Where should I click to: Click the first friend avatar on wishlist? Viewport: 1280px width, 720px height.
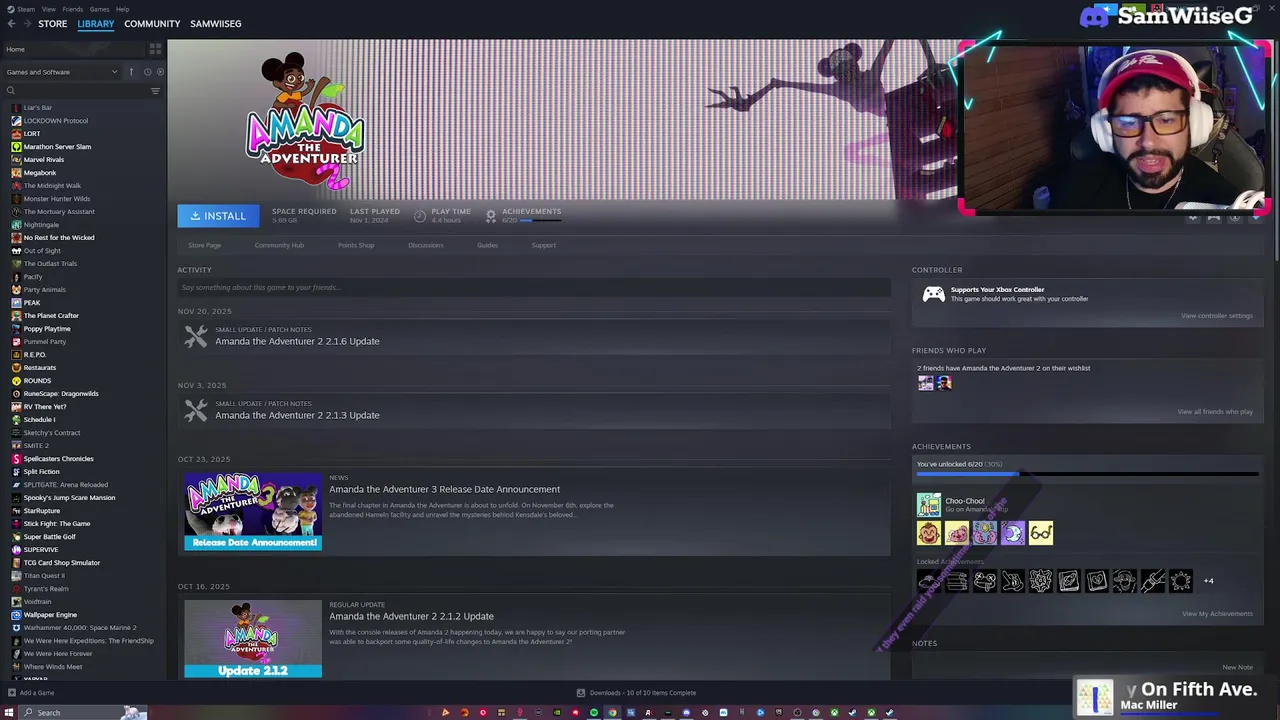pyautogui.click(x=925, y=383)
